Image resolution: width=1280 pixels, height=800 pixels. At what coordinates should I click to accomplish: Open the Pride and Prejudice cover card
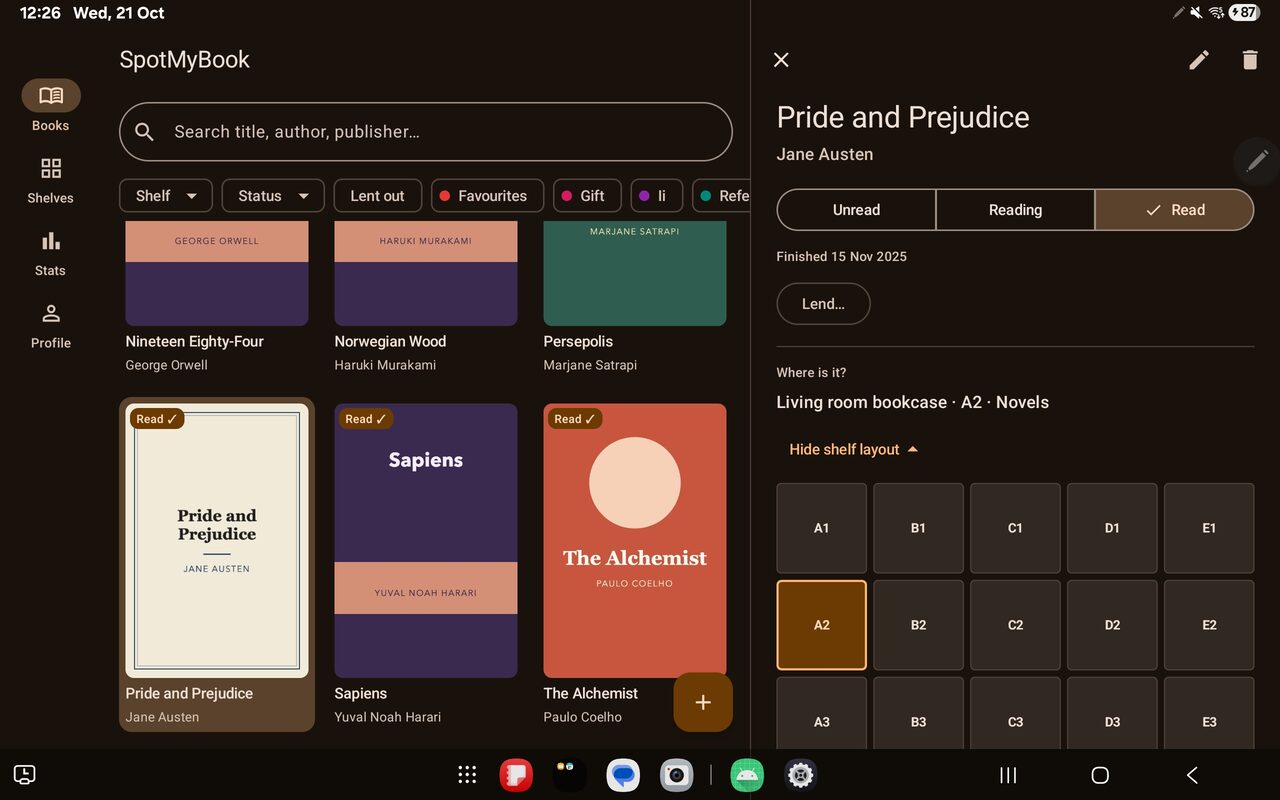(x=217, y=541)
